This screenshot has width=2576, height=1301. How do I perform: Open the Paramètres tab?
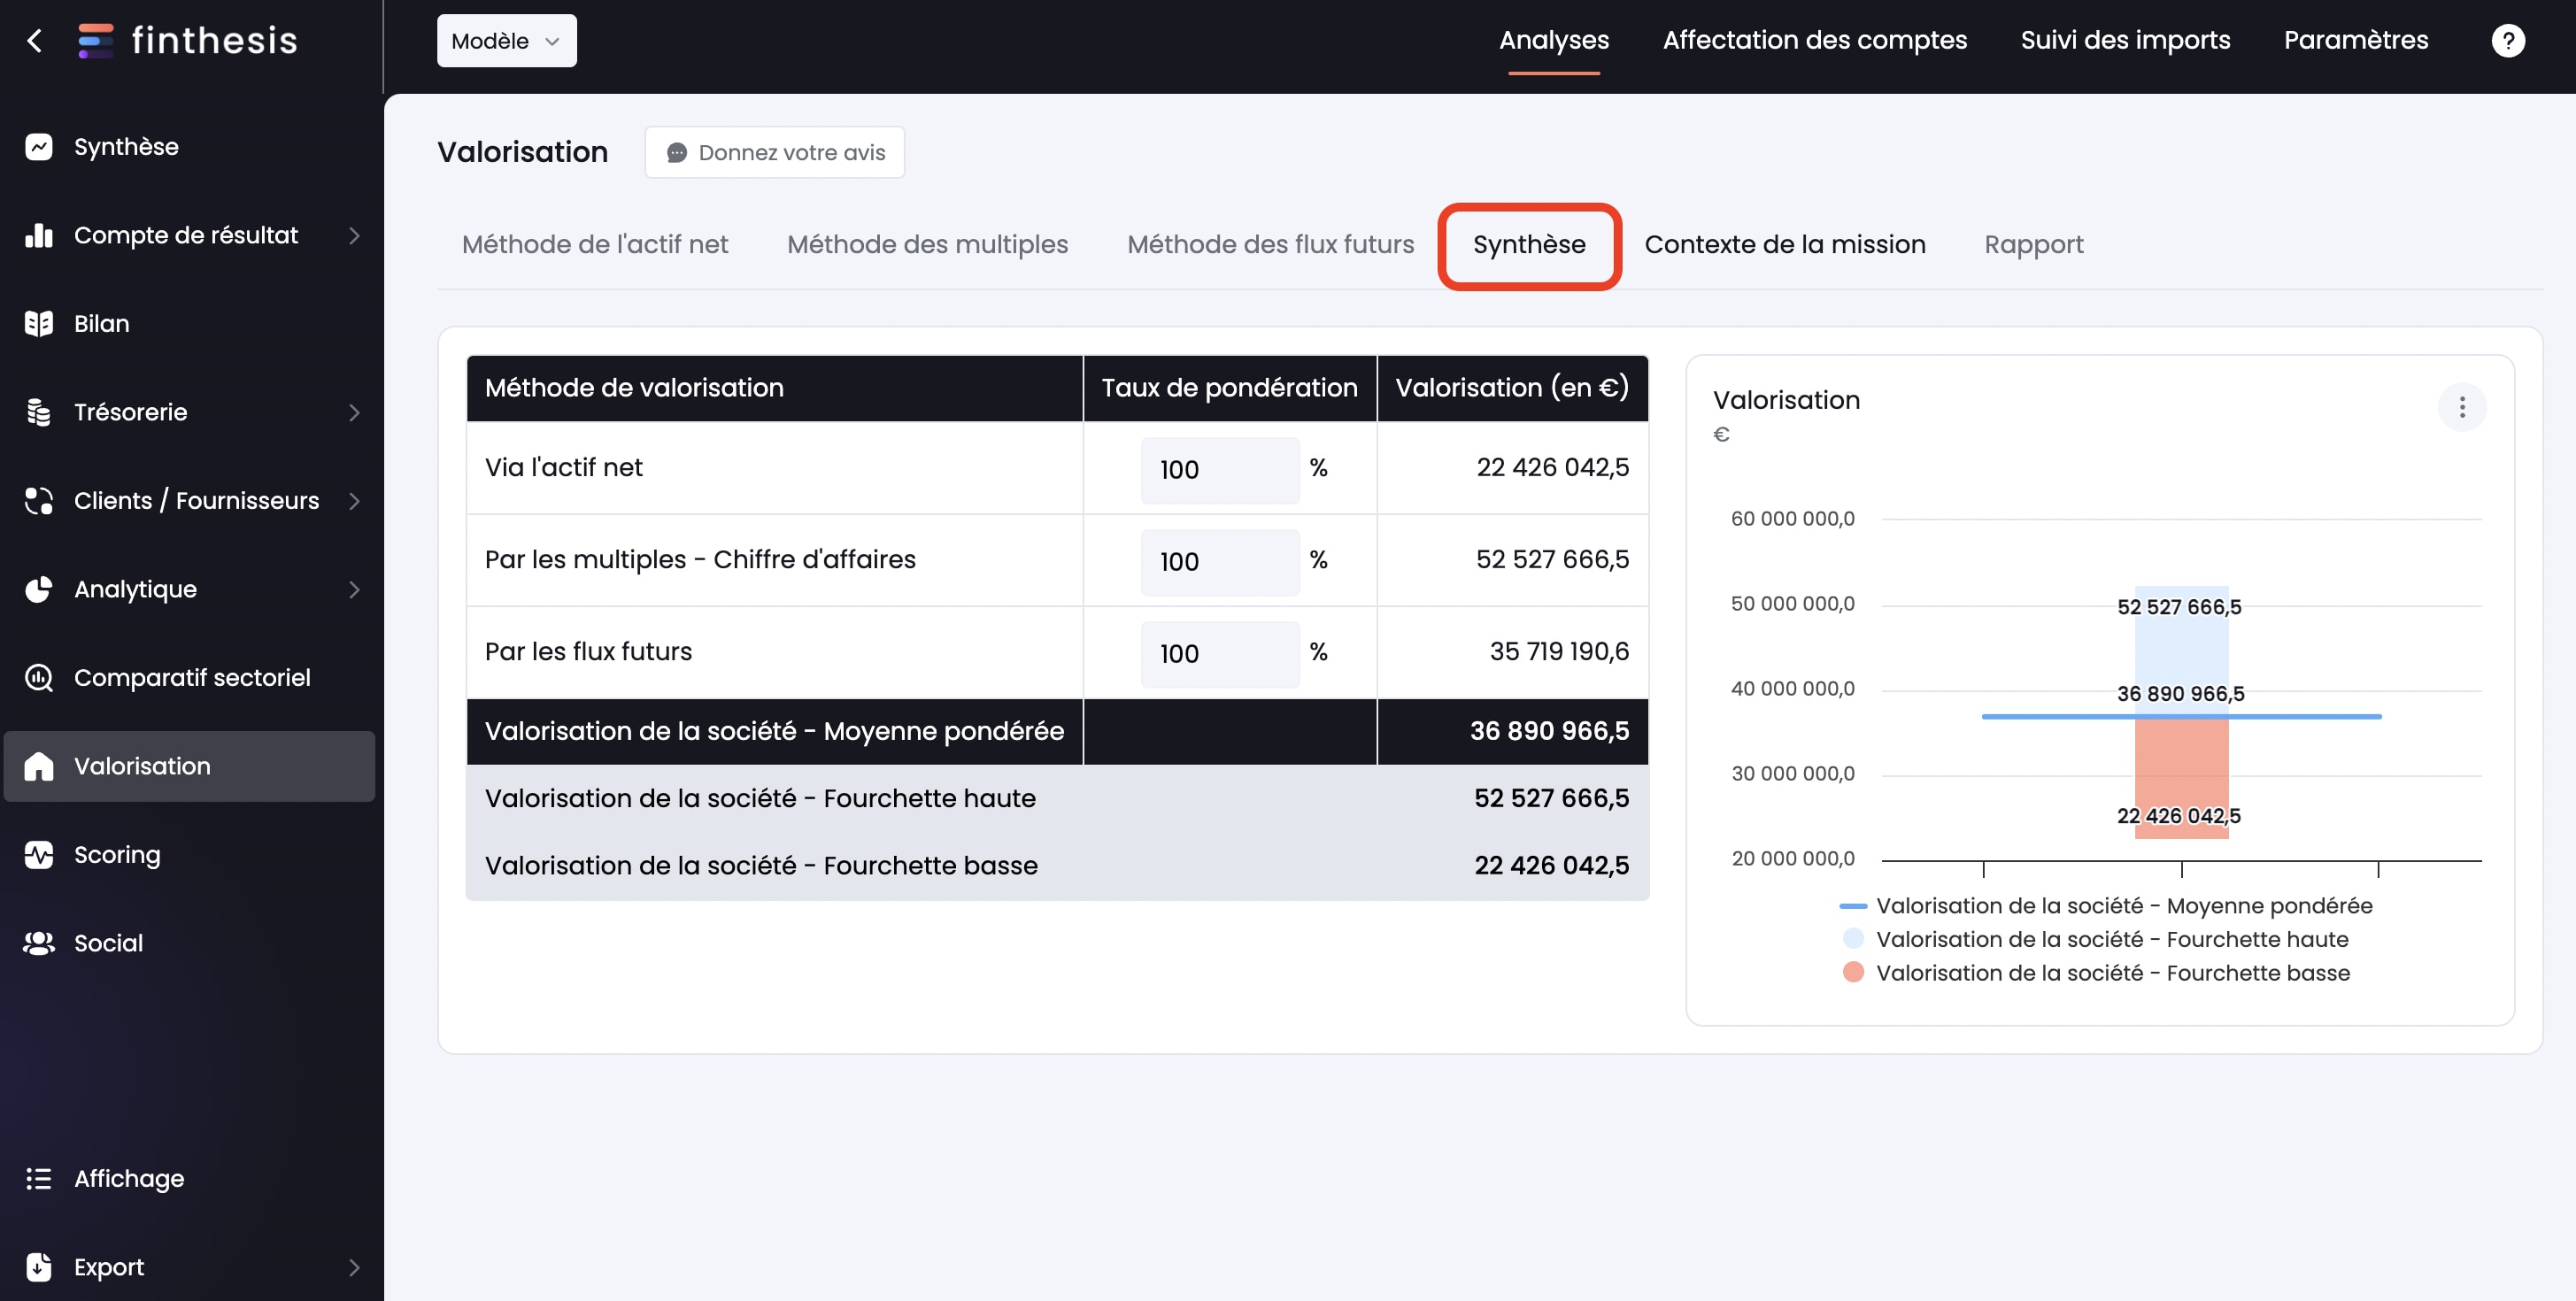click(2355, 41)
